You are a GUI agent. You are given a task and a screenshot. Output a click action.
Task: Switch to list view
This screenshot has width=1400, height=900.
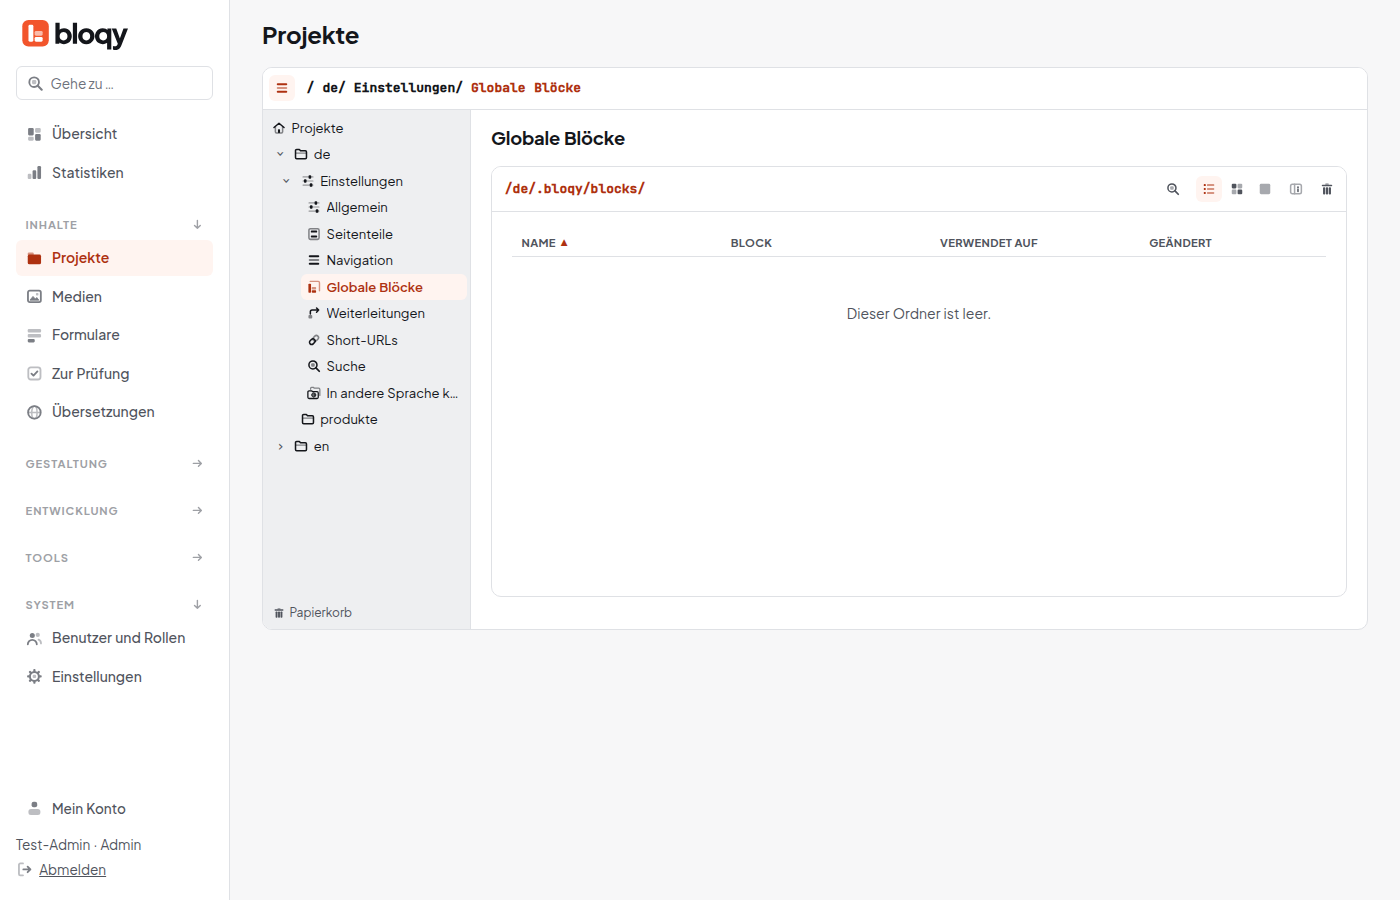point(1209,189)
